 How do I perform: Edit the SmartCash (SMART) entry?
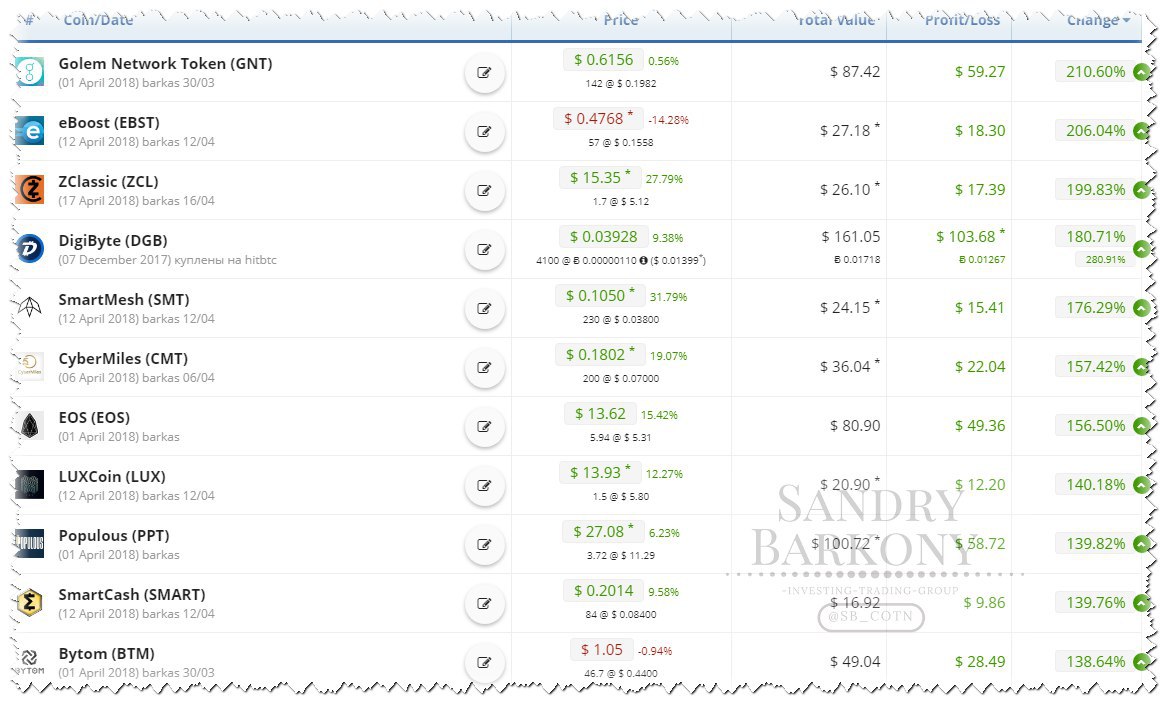(x=485, y=603)
